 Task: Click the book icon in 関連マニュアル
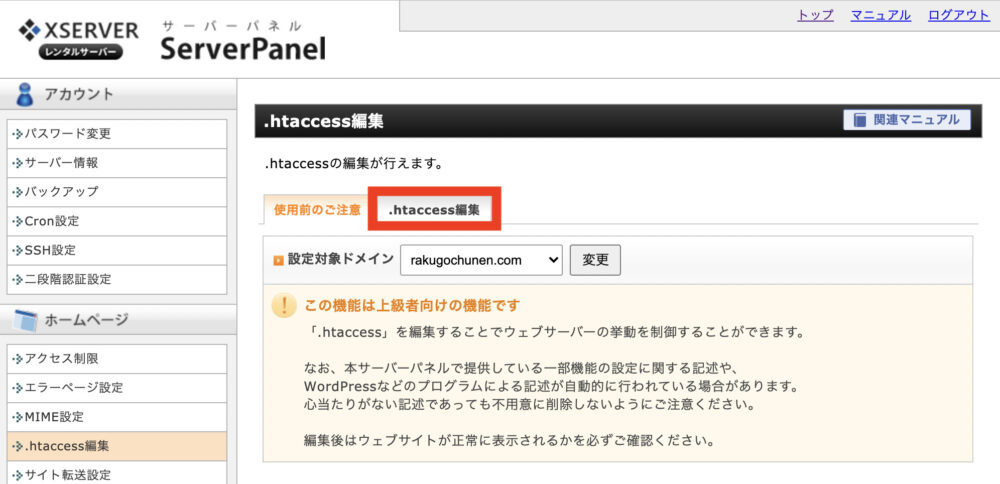click(861, 120)
